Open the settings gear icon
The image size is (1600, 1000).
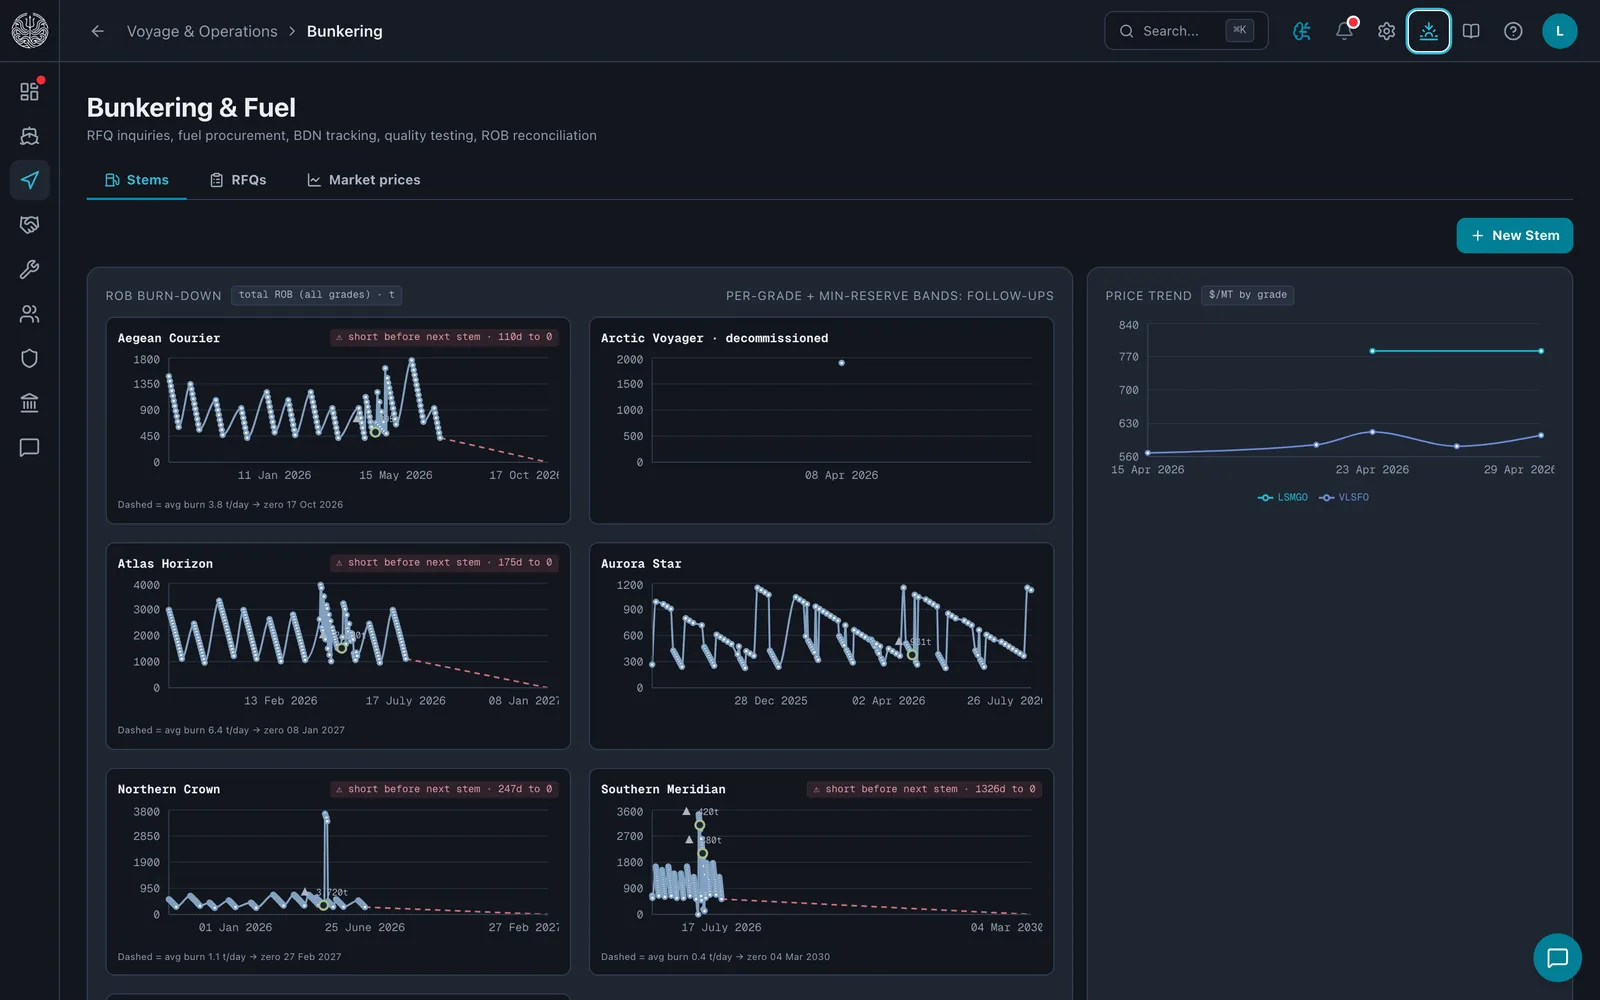pos(1386,31)
